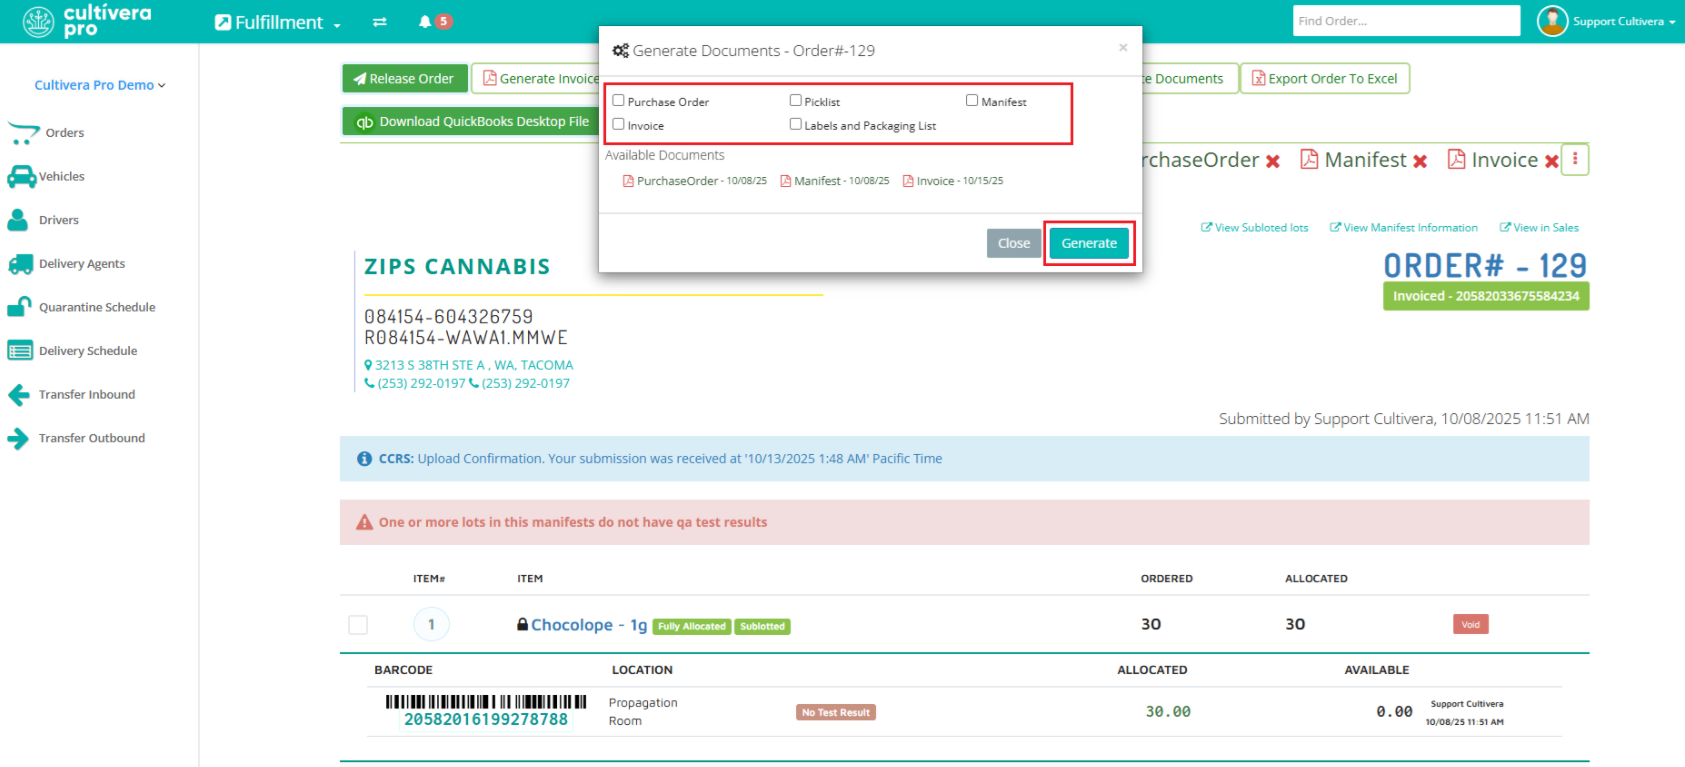The width and height of the screenshot is (1685, 767).
Task: Go to Transfer Inbound
Action: pos(87,395)
